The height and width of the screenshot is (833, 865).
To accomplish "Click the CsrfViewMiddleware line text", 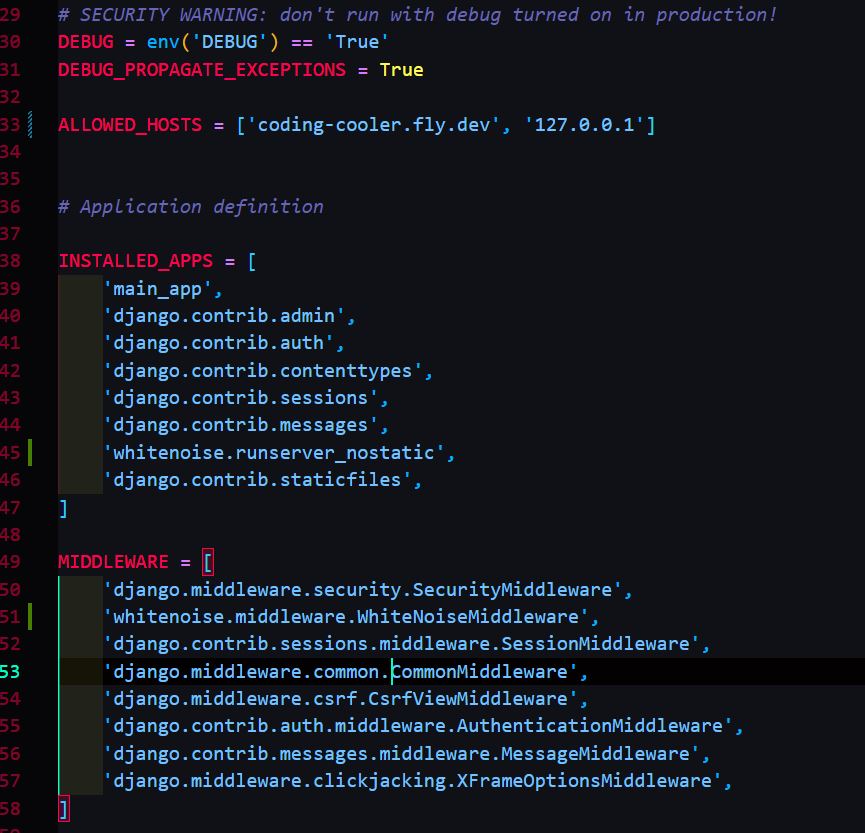I will [345, 699].
